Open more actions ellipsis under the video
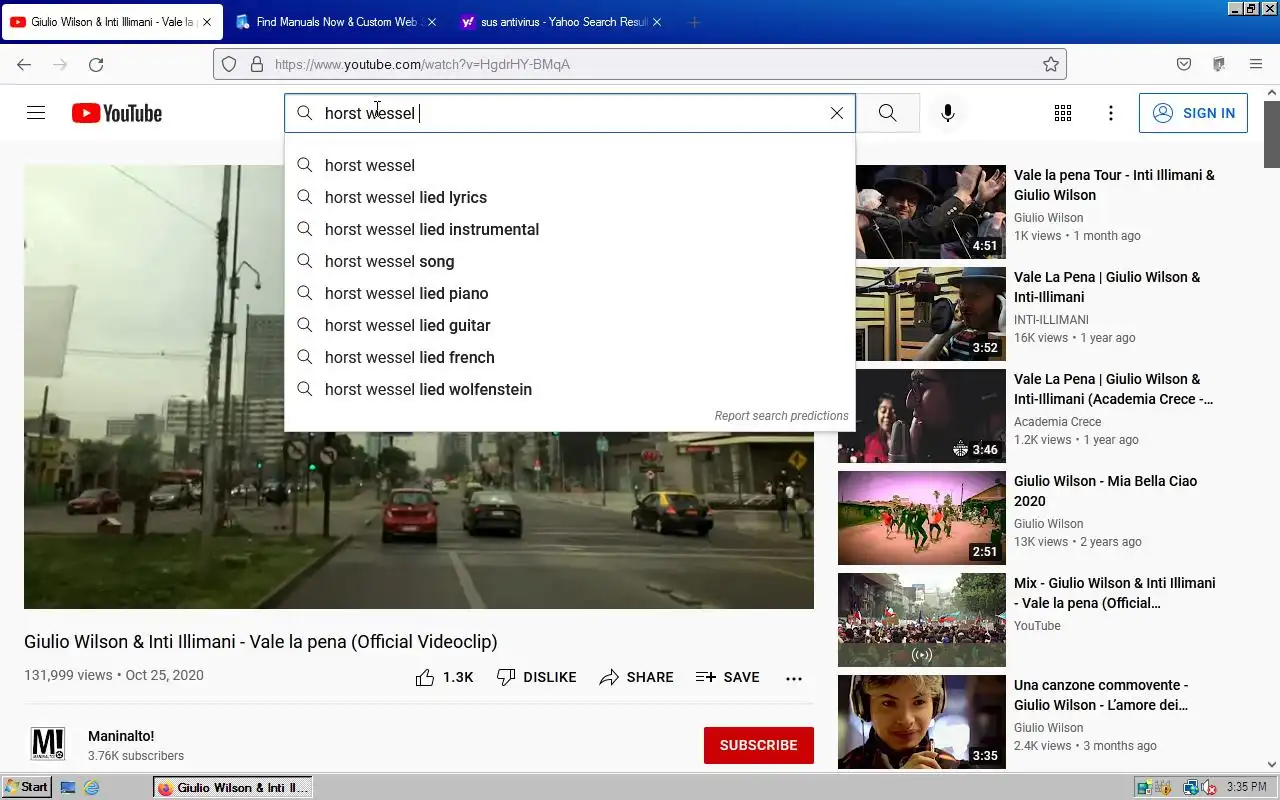This screenshot has height=800, width=1280. pyautogui.click(x=794, y=678)
